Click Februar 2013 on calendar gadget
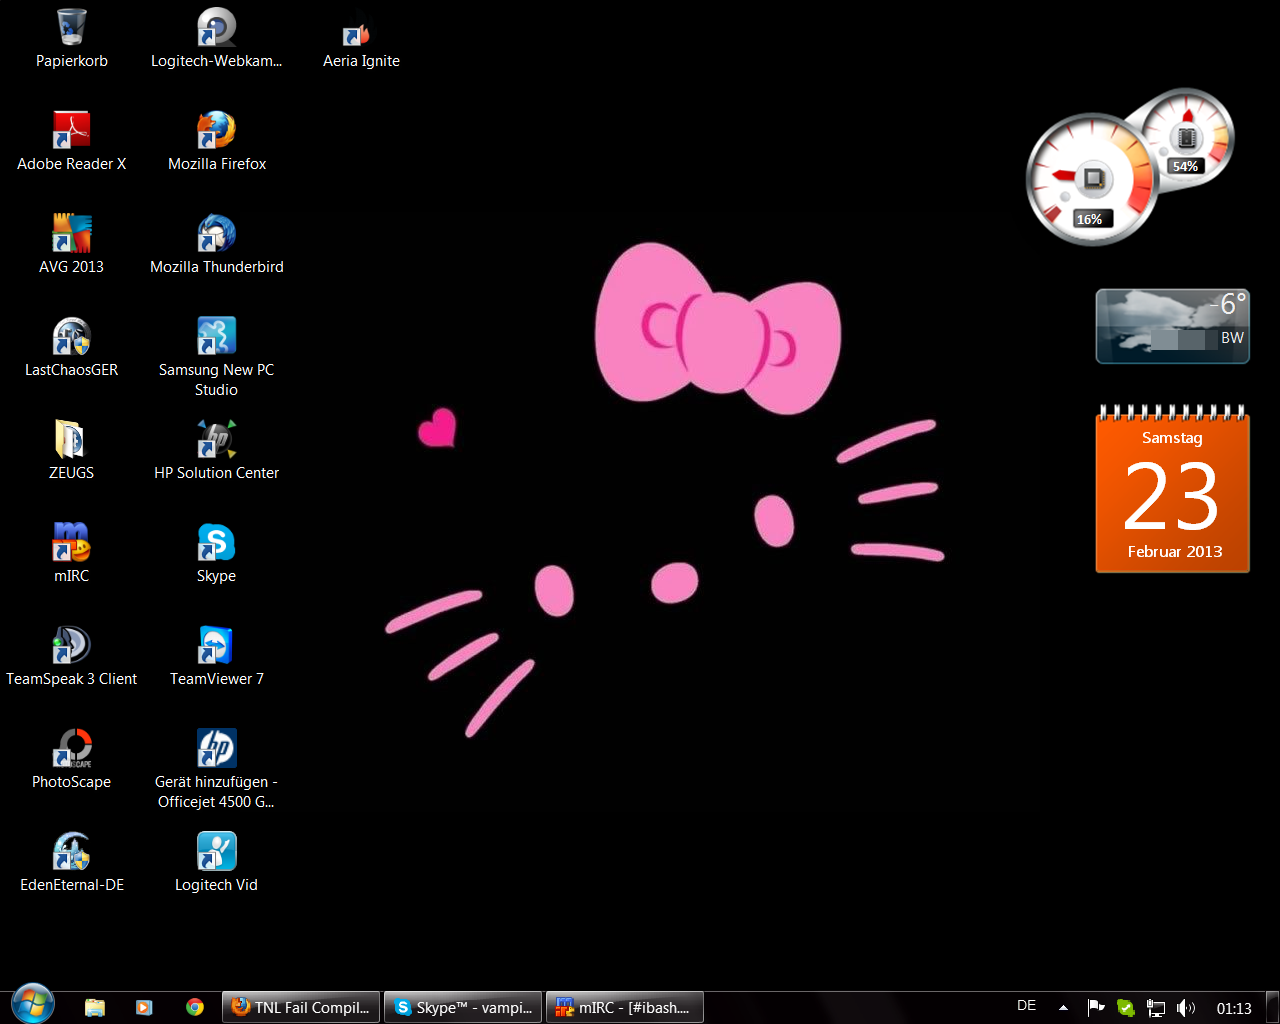Image resolution: width=1280 pixels, height=1024 pixels. coord(1175,552)
